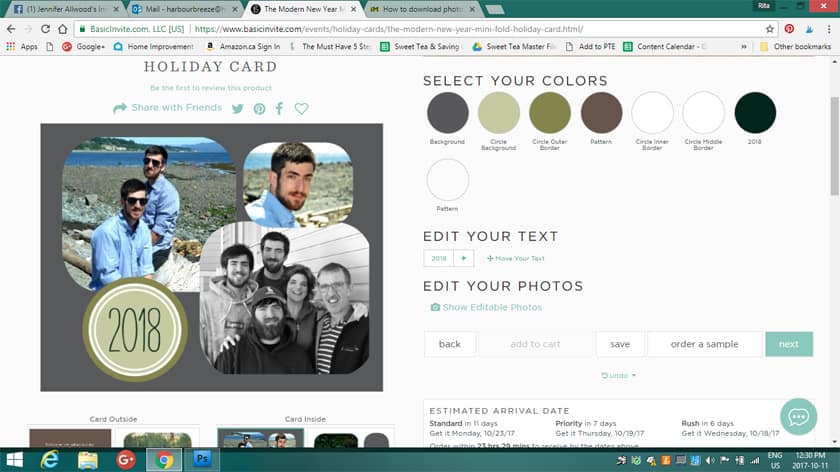Go back with the browser back arrow

(11, 29)
